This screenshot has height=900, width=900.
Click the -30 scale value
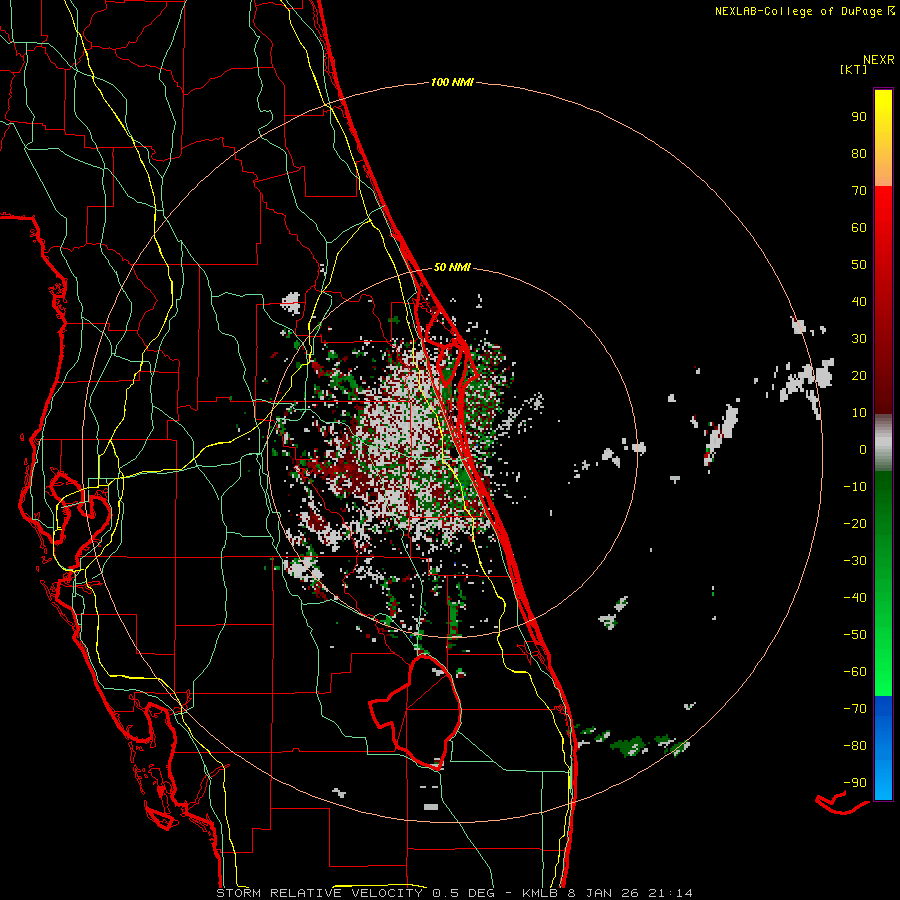855,561
